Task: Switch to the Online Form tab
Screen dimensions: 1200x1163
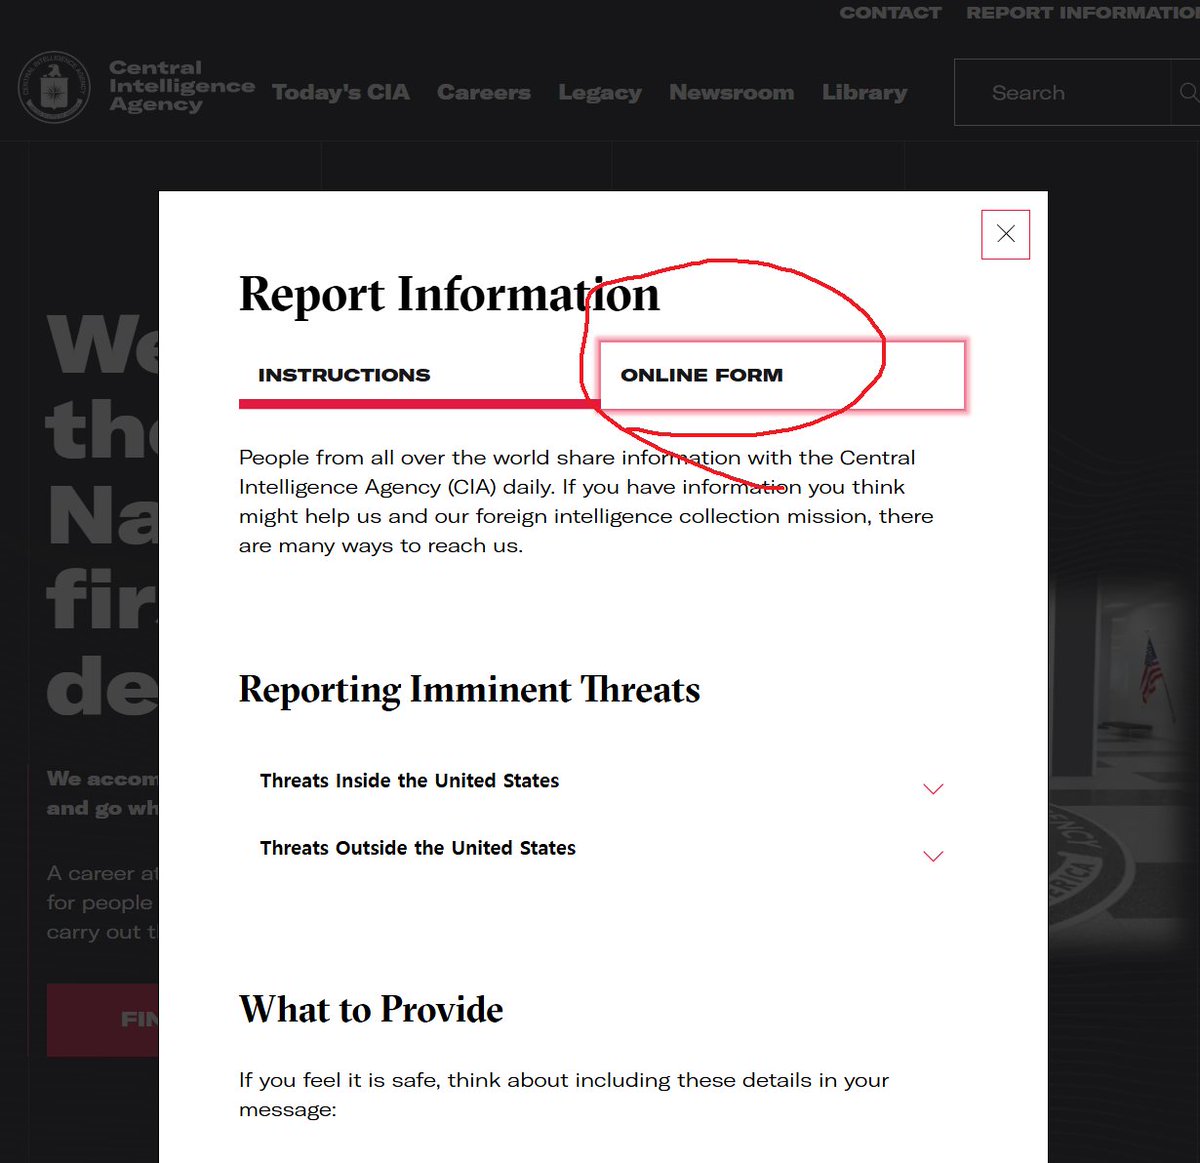Action: [x=702, y=375]
